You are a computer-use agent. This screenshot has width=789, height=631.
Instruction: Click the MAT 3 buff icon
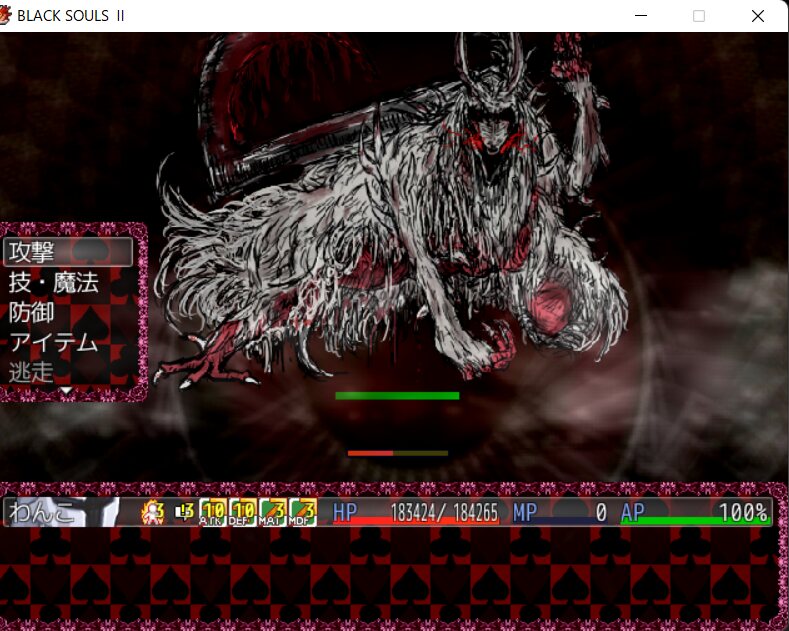coord(273,512)
